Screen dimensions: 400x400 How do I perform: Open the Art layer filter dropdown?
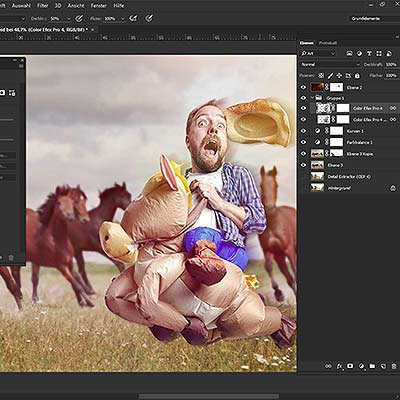(x=318, y=53)
